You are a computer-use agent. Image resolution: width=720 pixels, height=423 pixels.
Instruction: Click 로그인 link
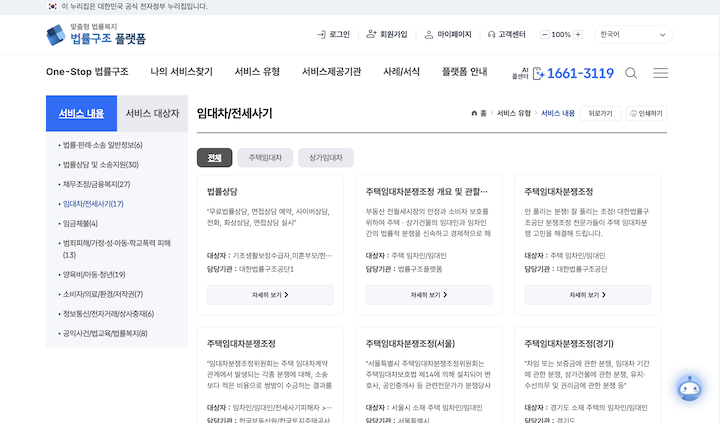point(334,34)
